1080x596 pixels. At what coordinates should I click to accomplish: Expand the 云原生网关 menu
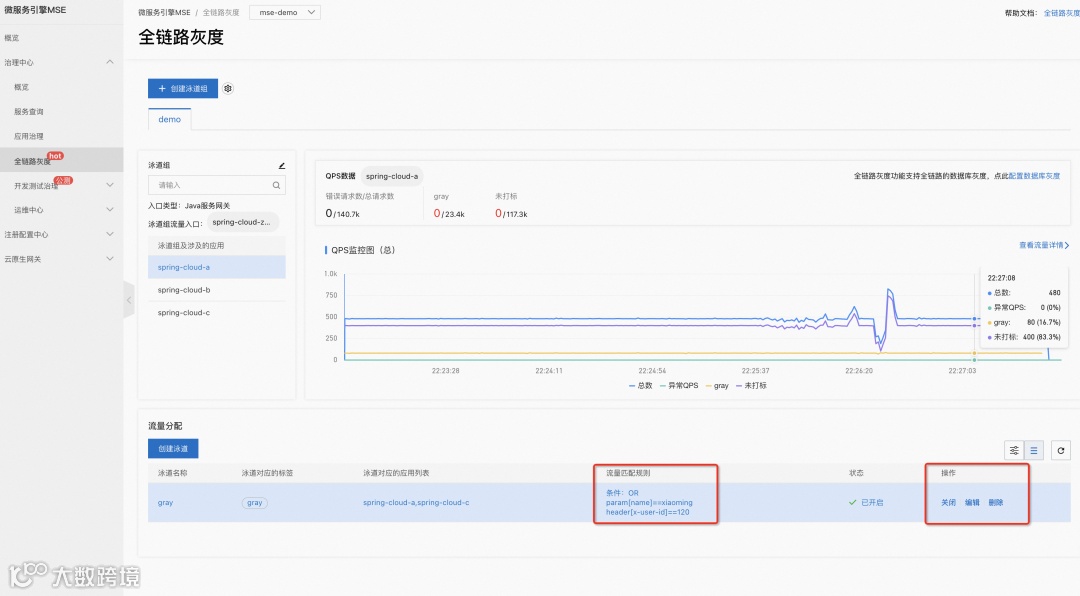pos(110,258)
